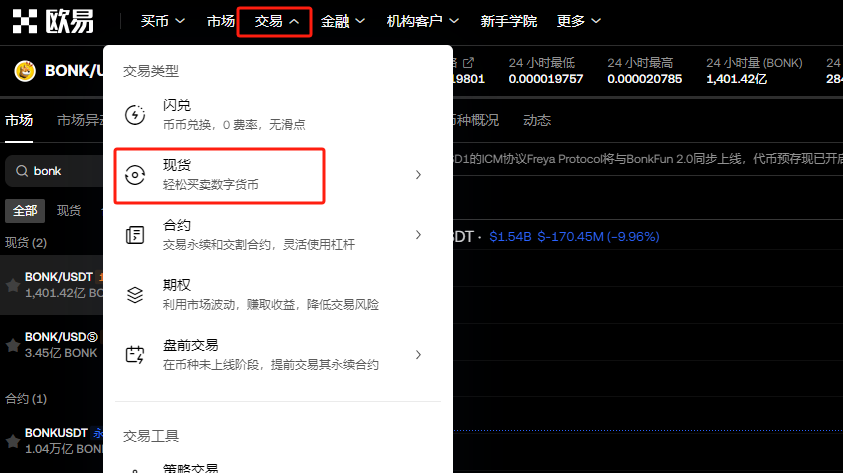This screenshot has width=843, height=473.
Task: Select the 现货 filter chip
Action: (69, 211)
